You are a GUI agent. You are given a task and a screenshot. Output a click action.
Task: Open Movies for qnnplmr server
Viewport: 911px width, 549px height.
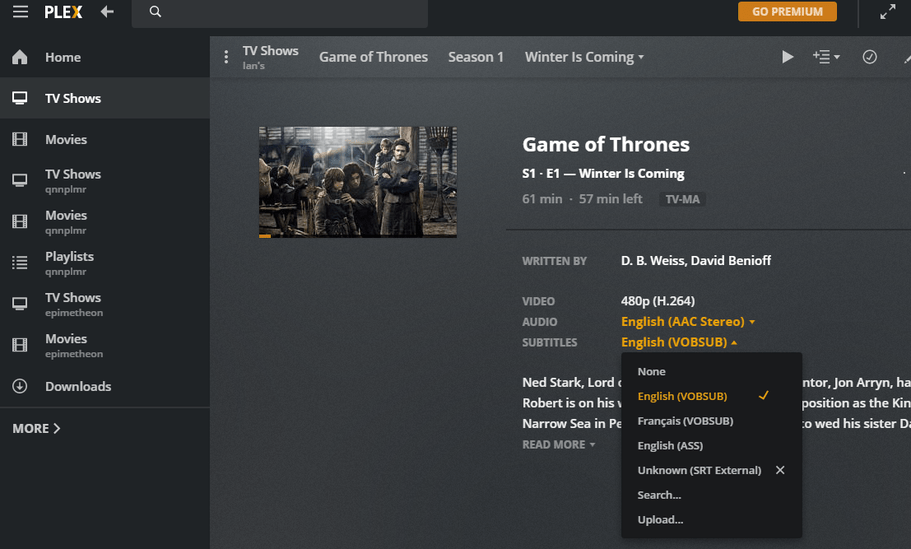[x=105, y=222]
